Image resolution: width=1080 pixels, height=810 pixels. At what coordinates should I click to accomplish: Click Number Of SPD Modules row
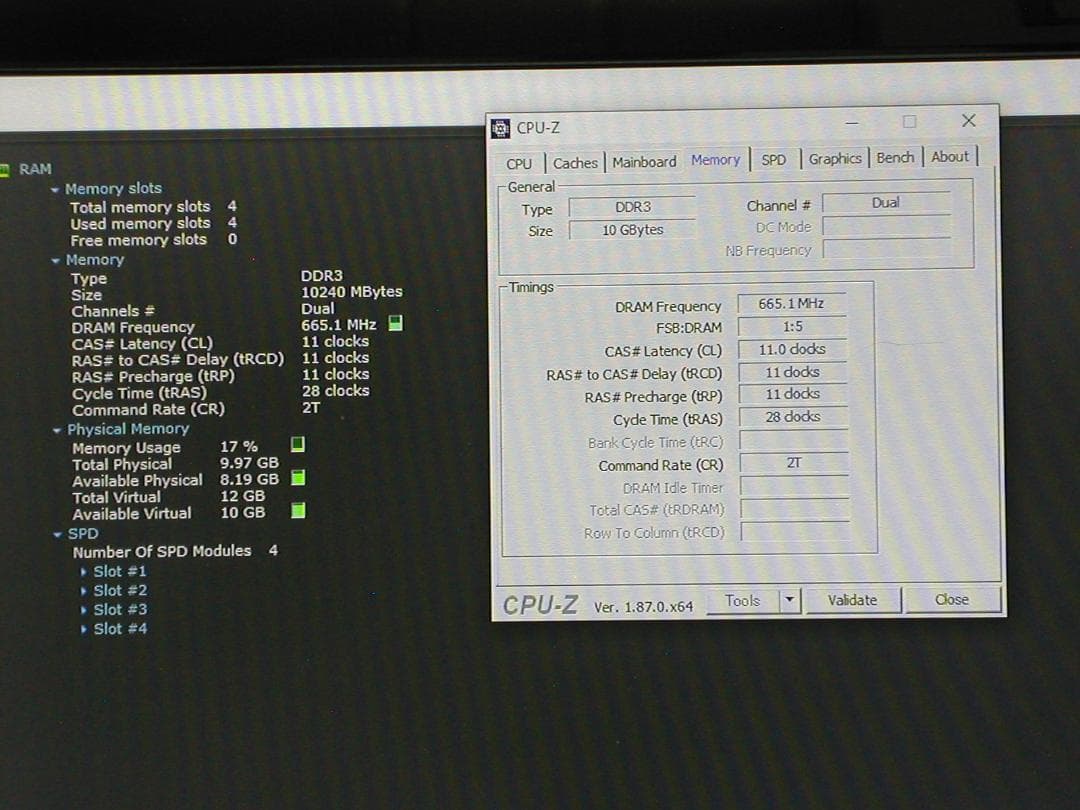point(176,551)
